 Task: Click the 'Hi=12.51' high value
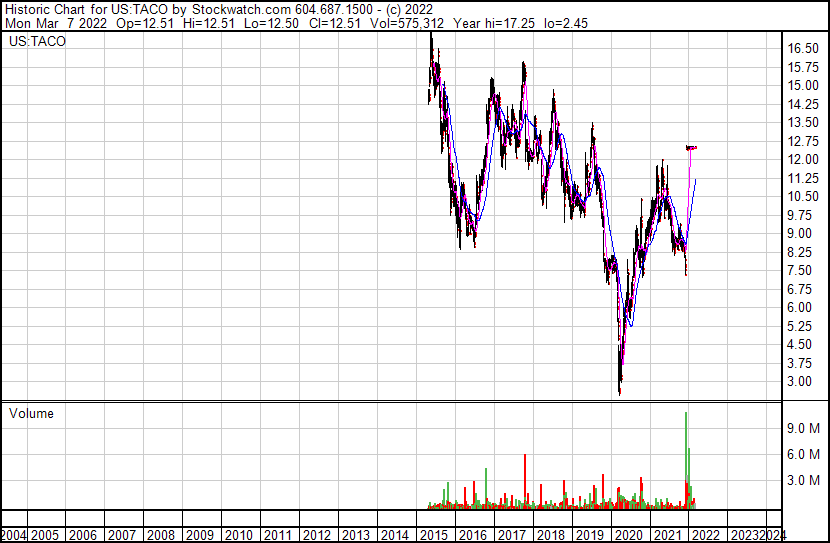point(208,23)
